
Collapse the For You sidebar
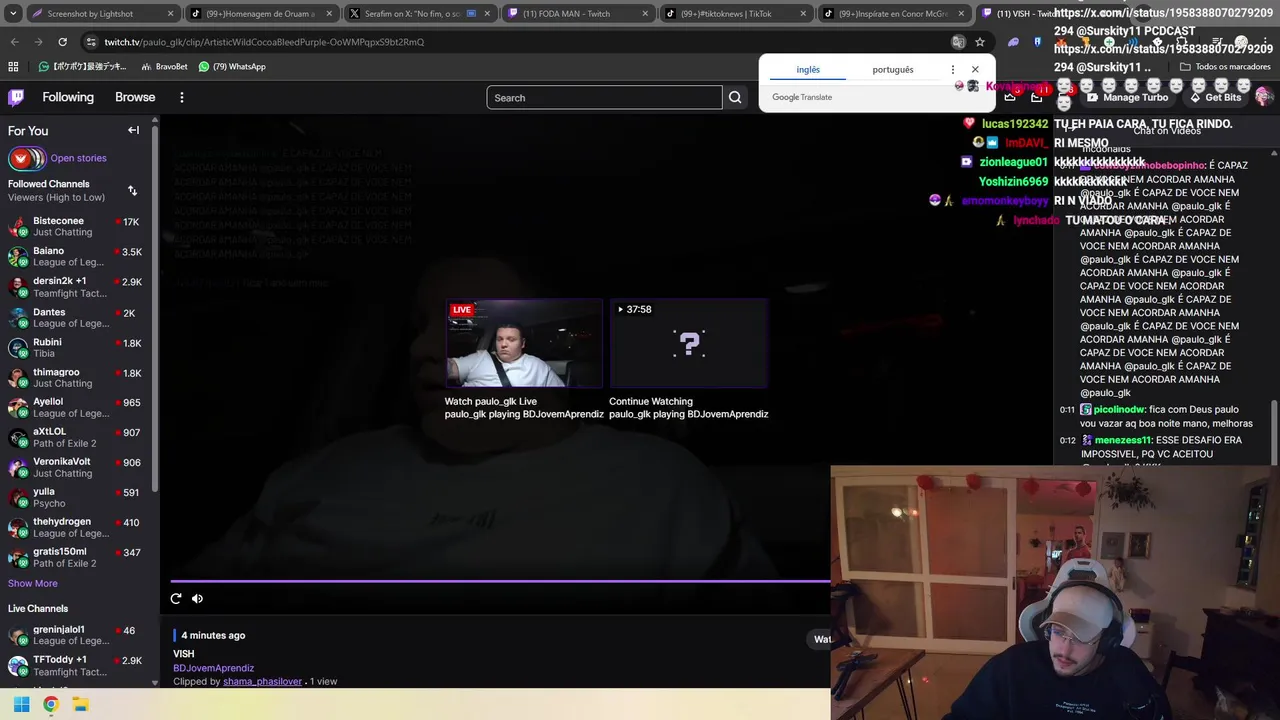click(133, 130)
